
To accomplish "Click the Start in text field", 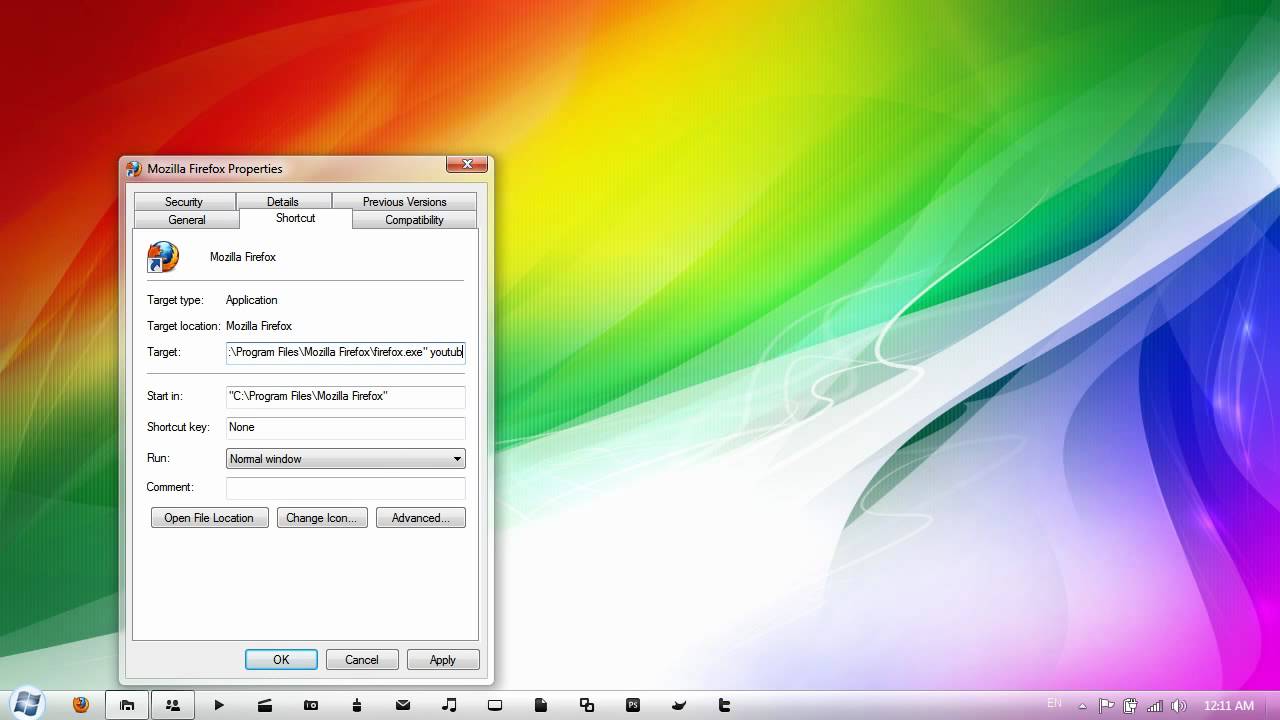I will click(346, 396).
